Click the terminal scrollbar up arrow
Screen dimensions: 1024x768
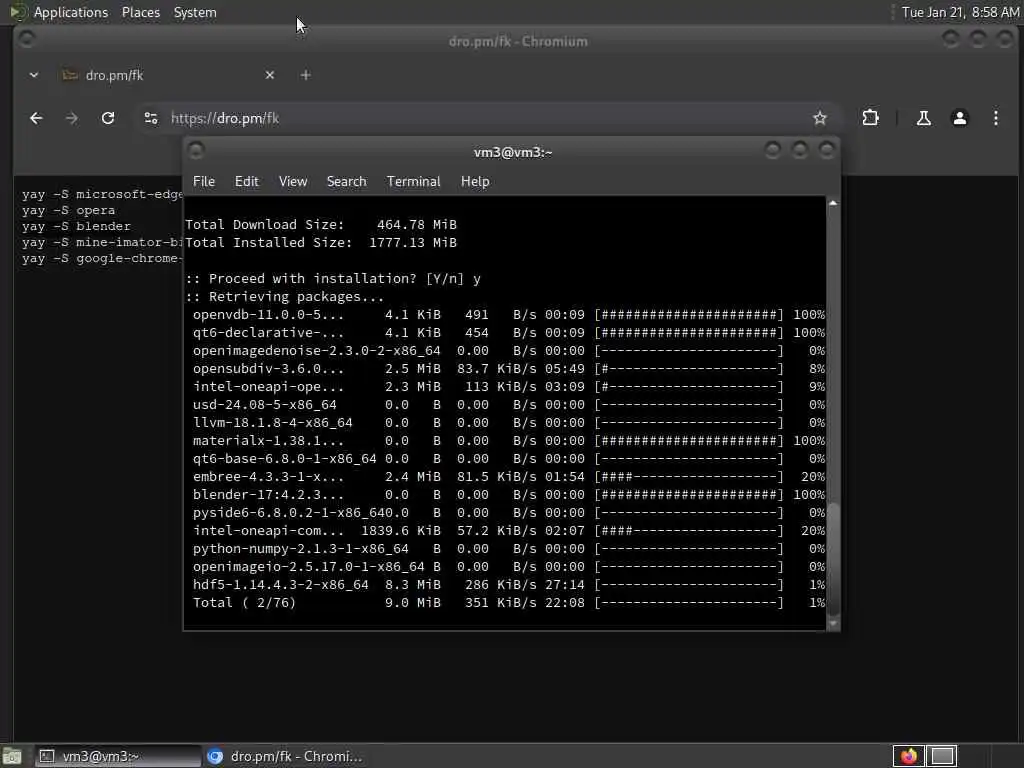833,204
